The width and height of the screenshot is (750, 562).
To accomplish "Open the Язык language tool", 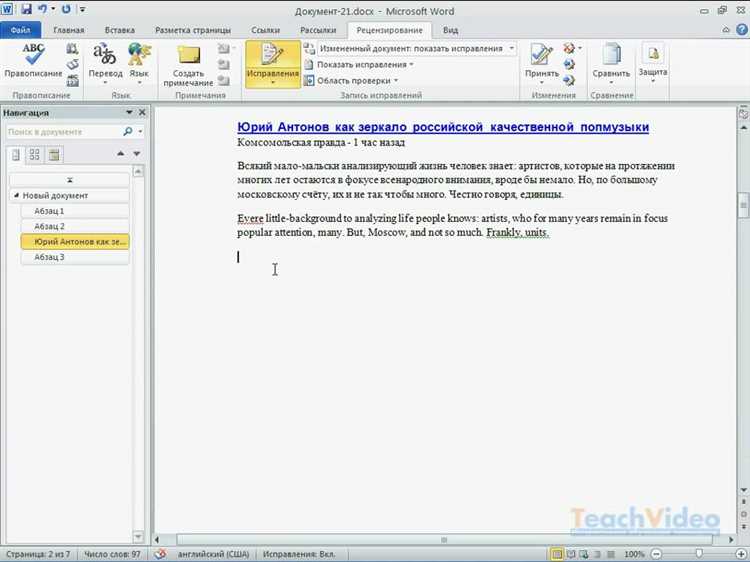I will pos(139,64).
